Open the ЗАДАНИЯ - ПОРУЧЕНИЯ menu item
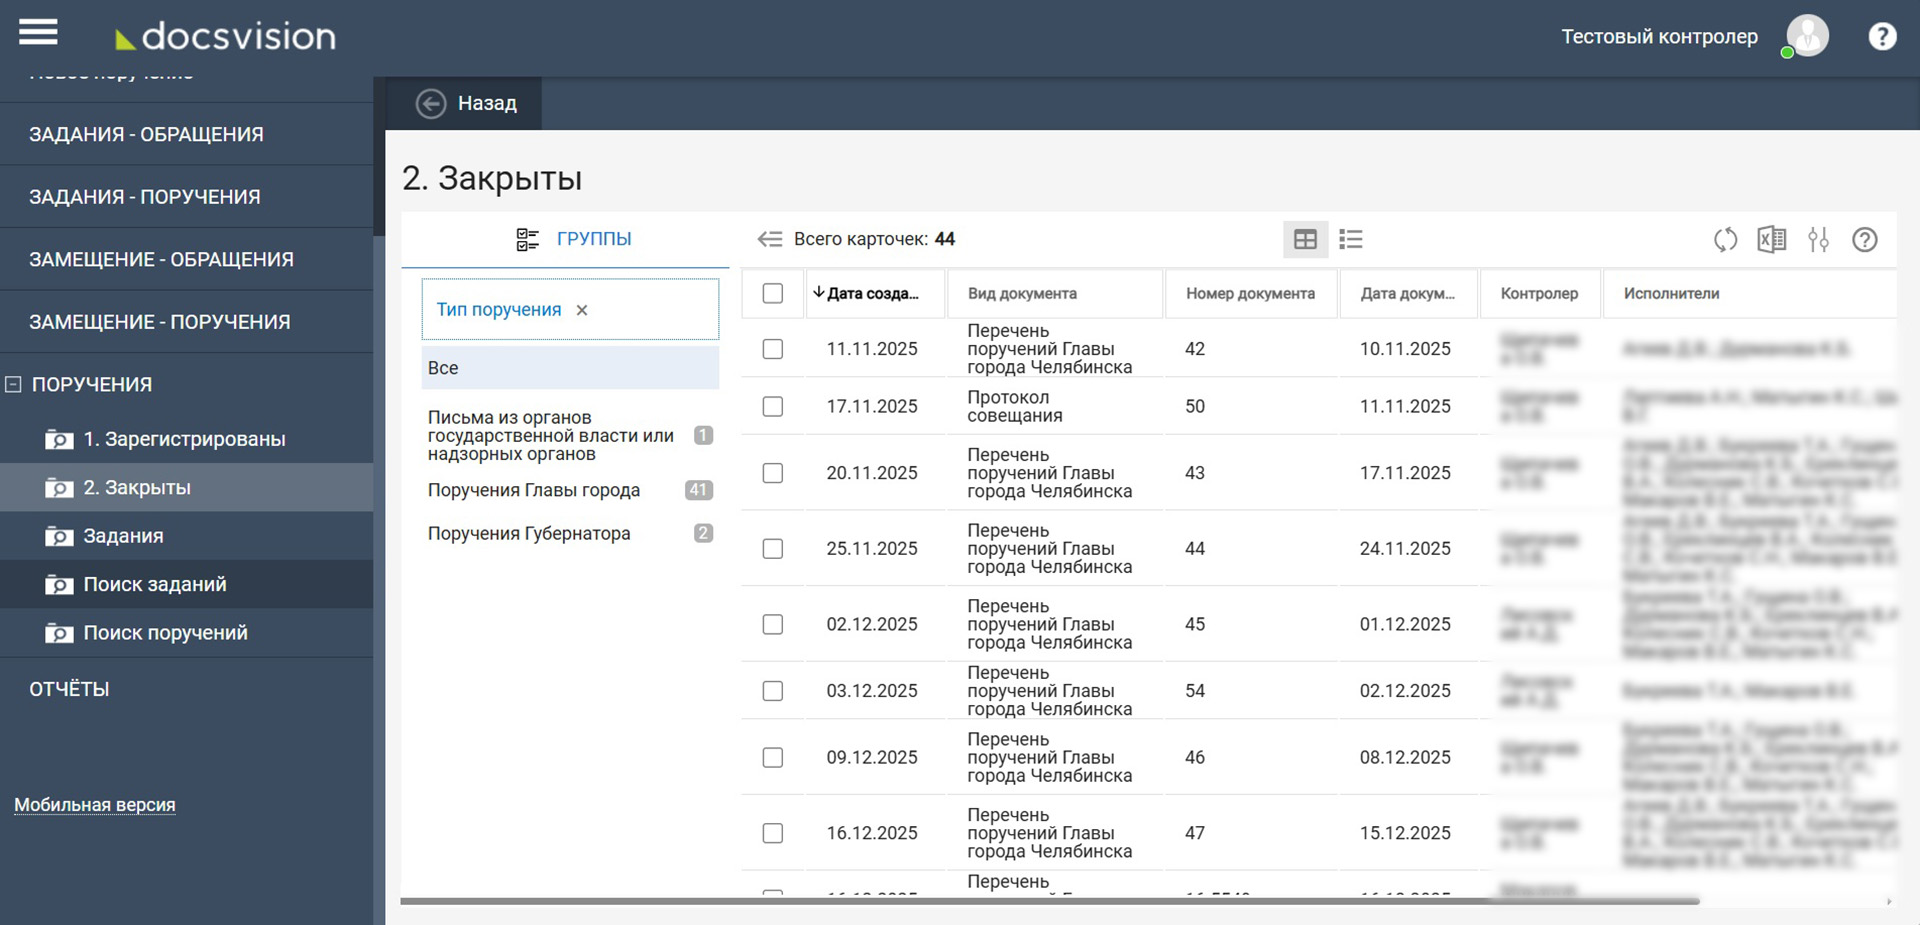 (145, 197)
